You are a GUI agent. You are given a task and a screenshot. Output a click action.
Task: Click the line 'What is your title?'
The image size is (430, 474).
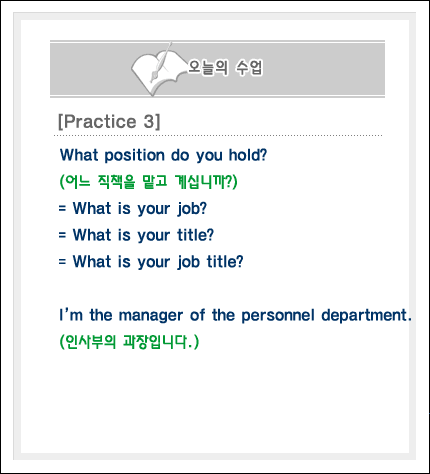click(x=136, y=235)
